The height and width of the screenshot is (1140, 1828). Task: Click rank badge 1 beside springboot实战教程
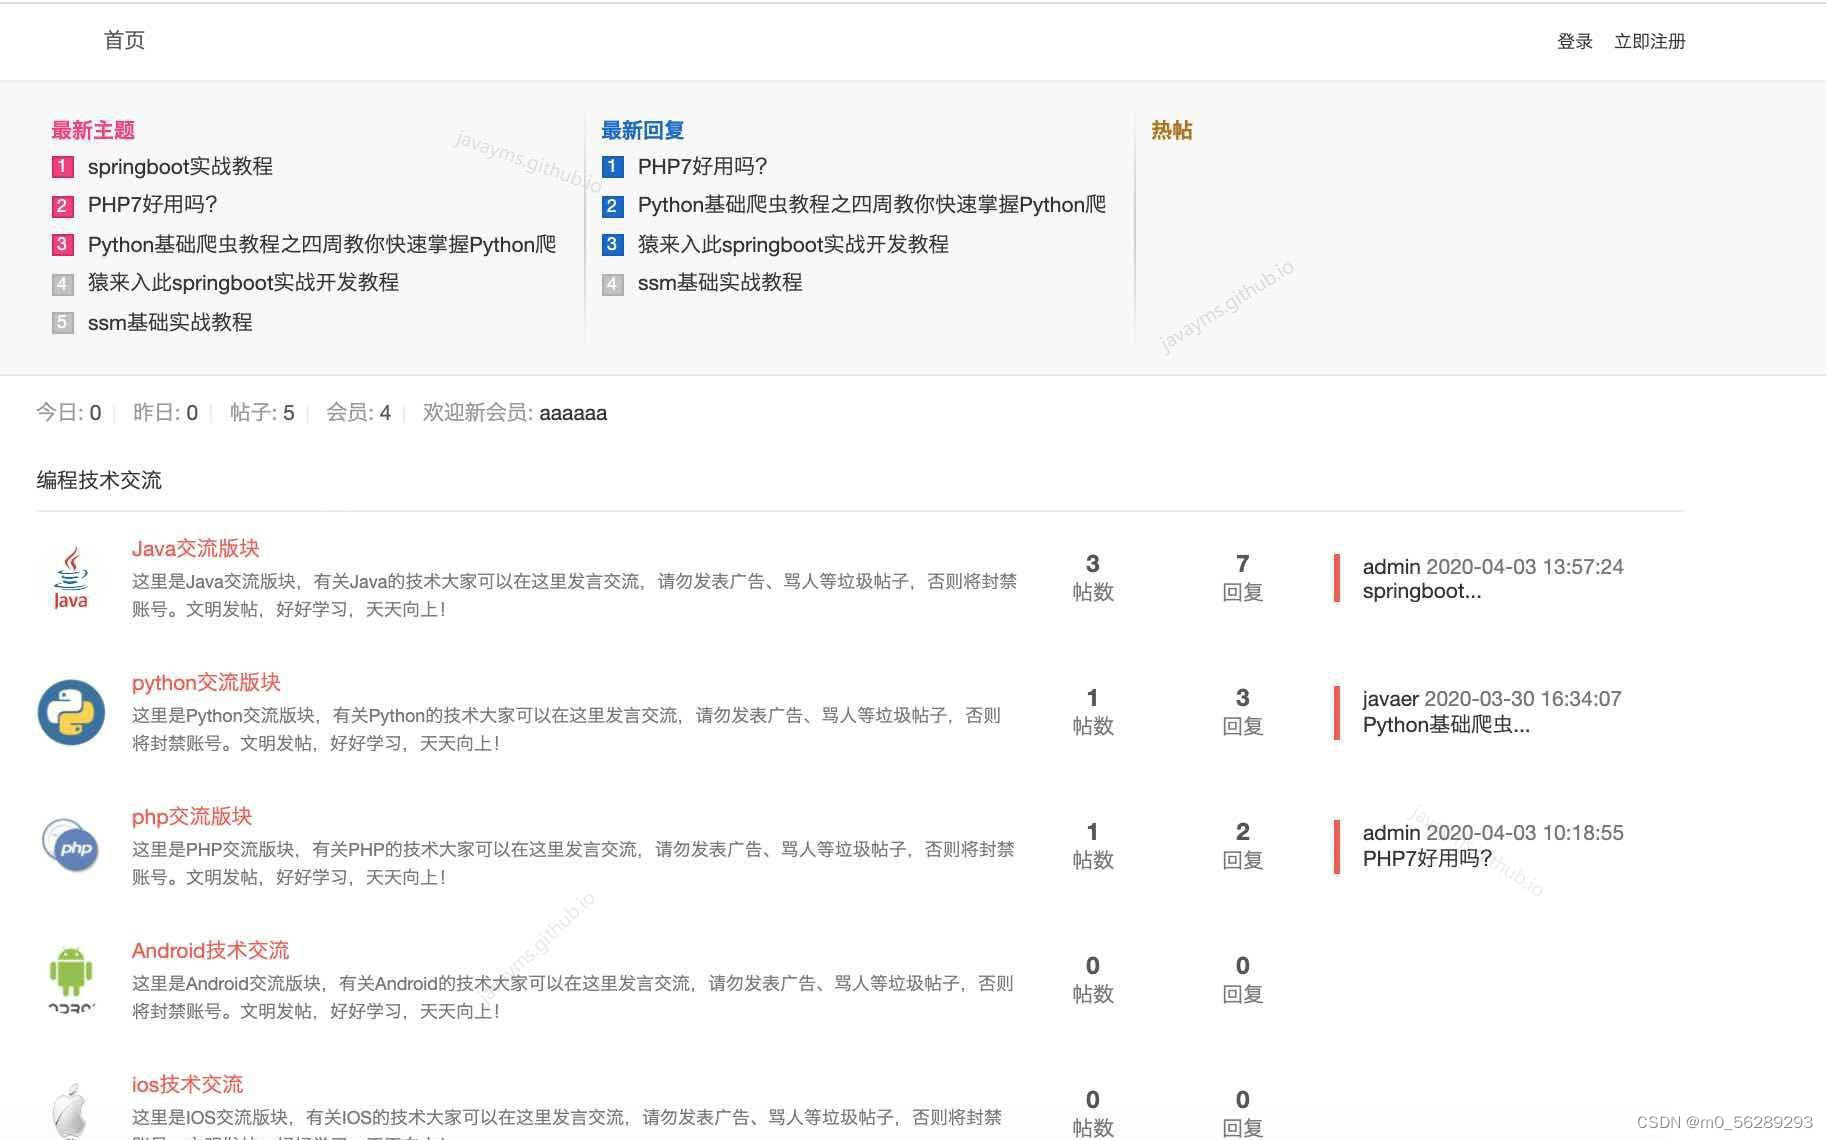pos(62,167)
